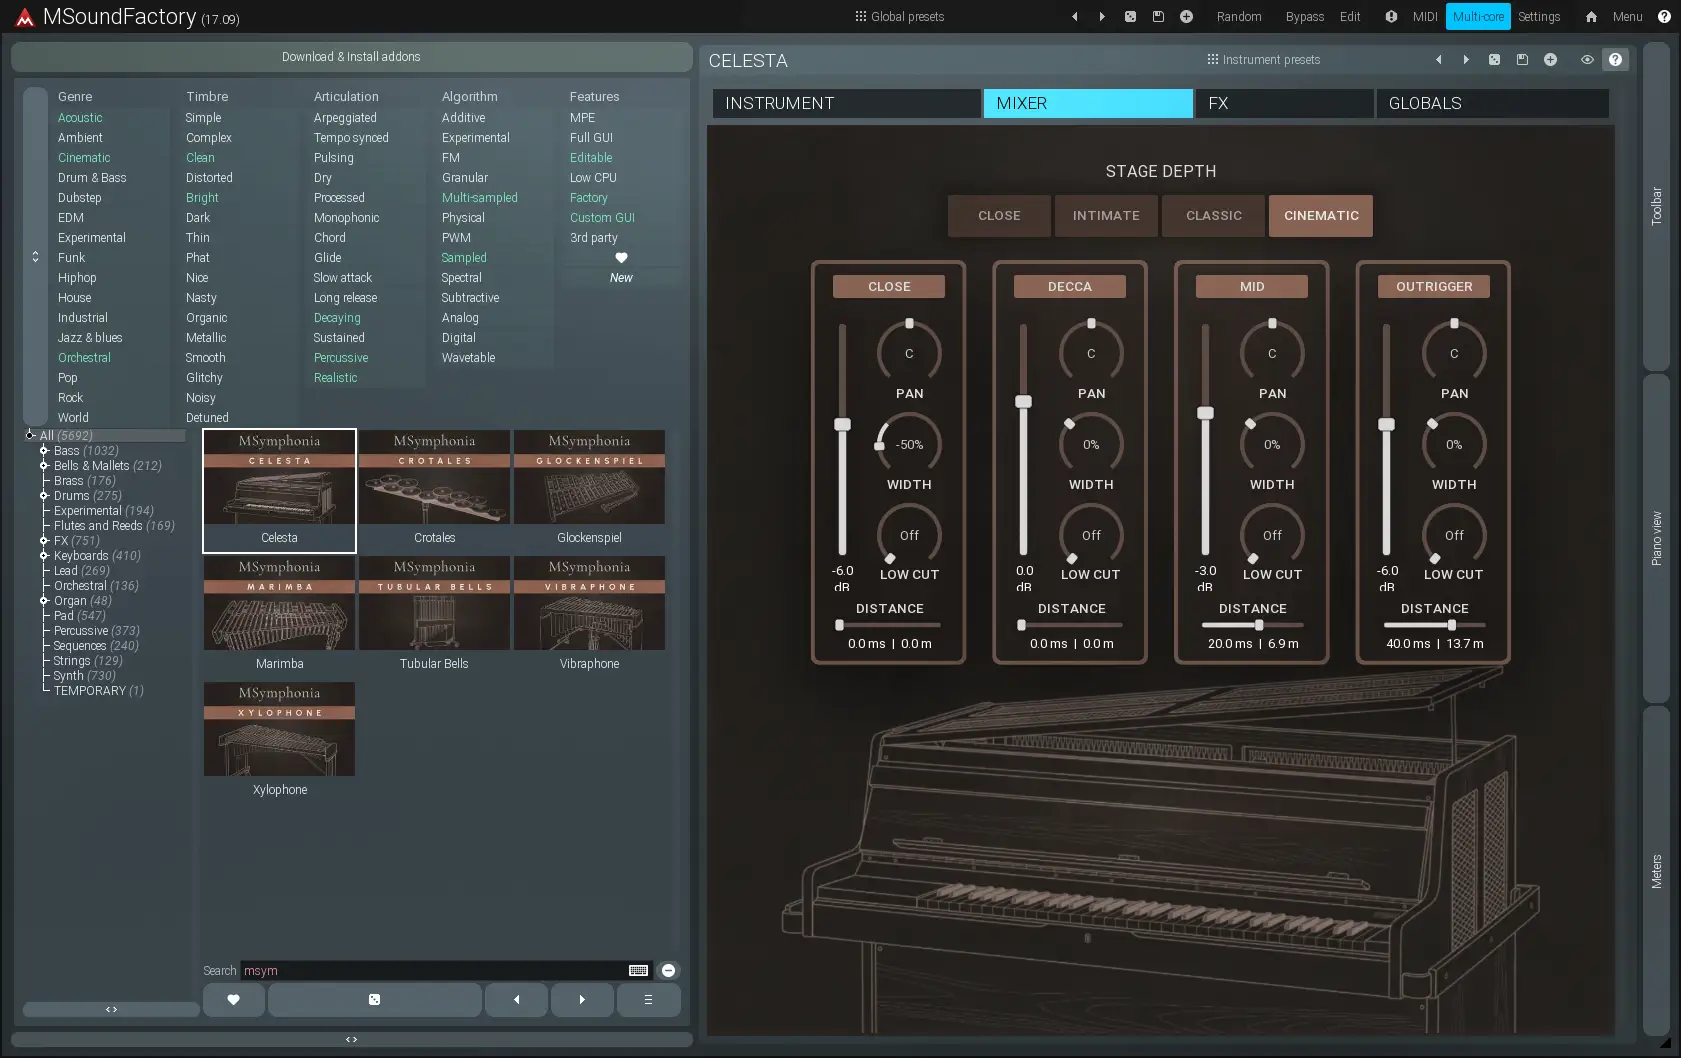The height and width of the screenshot is (1058, 1681).
Task: Go to the previous global preset
Action: tap(1075, 17)
